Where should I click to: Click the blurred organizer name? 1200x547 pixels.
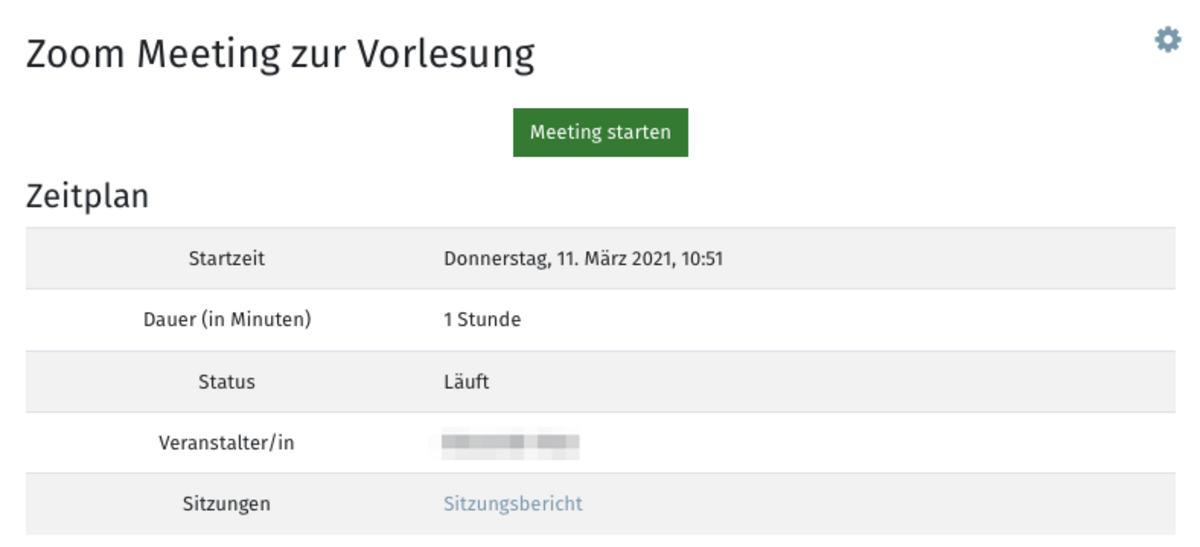coord(511,443)
